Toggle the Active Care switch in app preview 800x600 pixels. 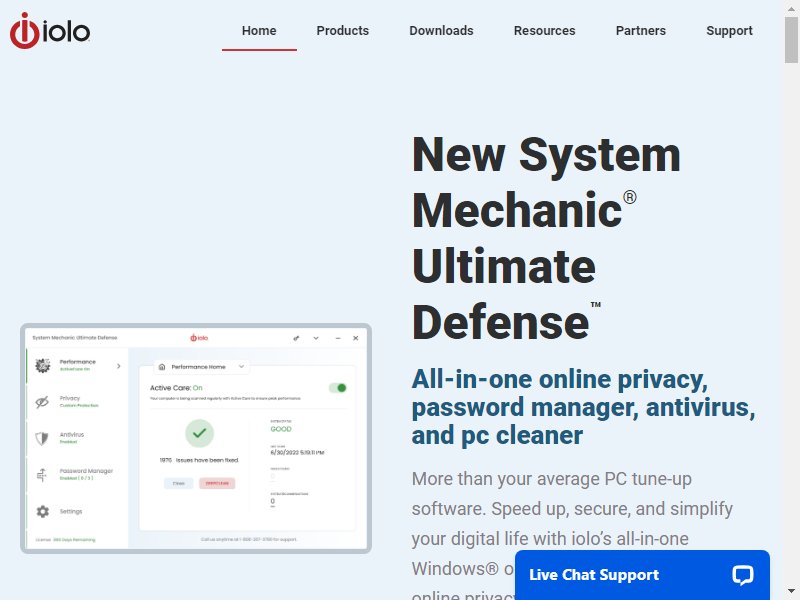coord(338,388)
